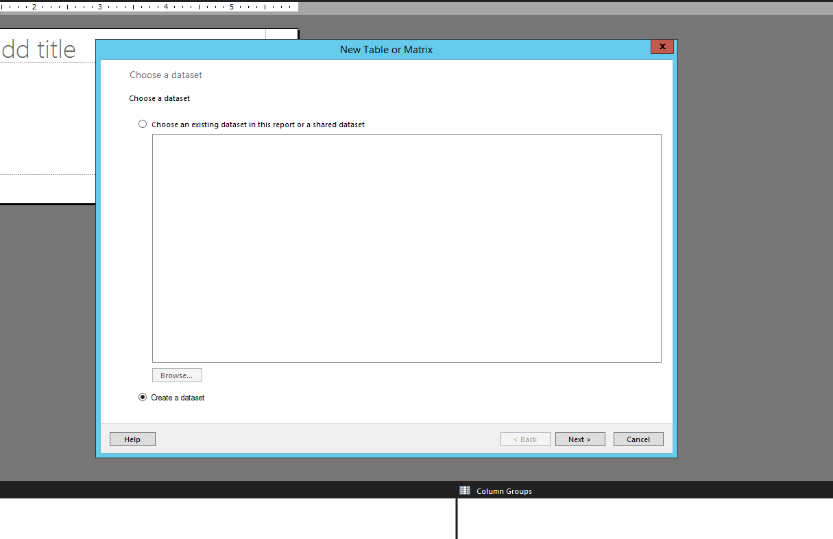This screenshot has height=539, width=833.
Task: Click the horizontal ruler above the report
Action: pos(149,7)
